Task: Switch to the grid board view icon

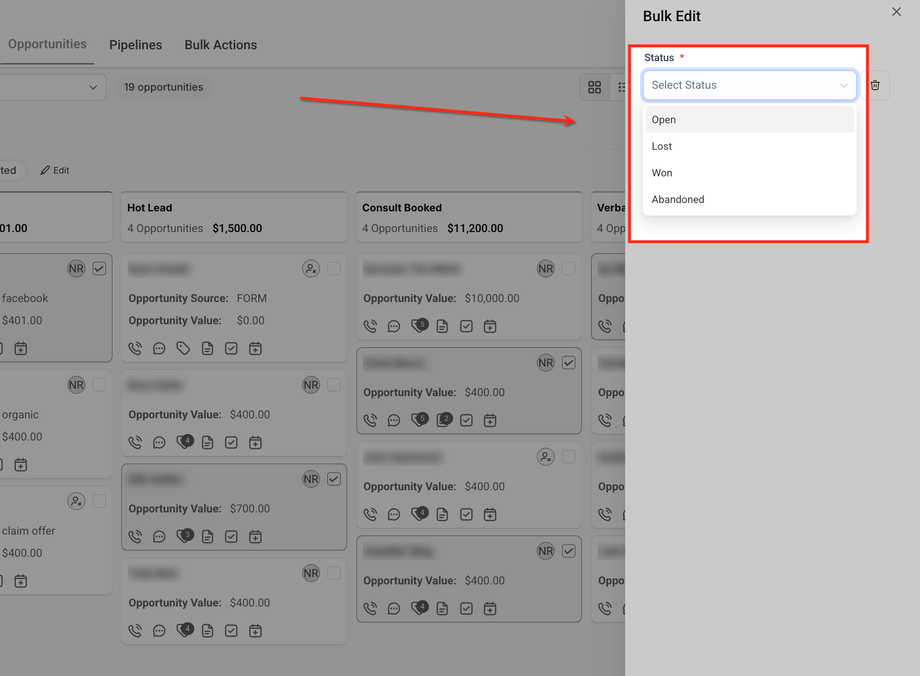Action: [x=595, y=87]
